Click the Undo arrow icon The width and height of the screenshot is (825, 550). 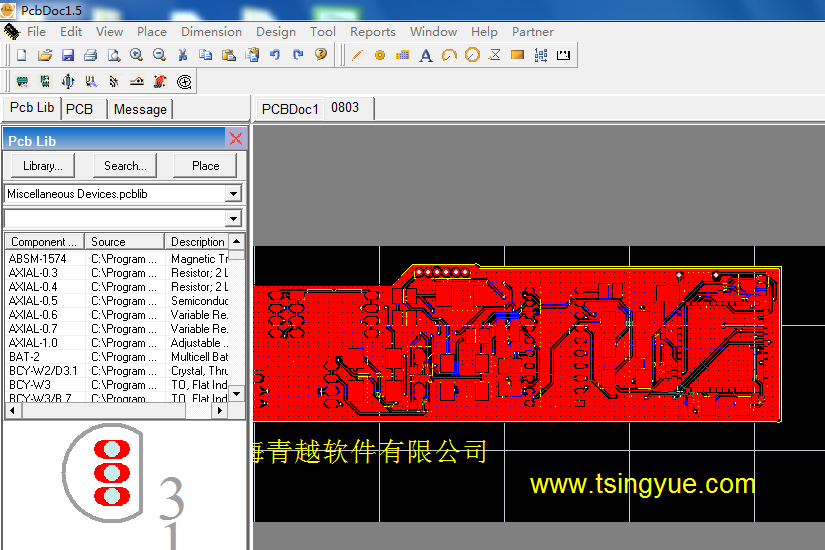coord(275,55)
